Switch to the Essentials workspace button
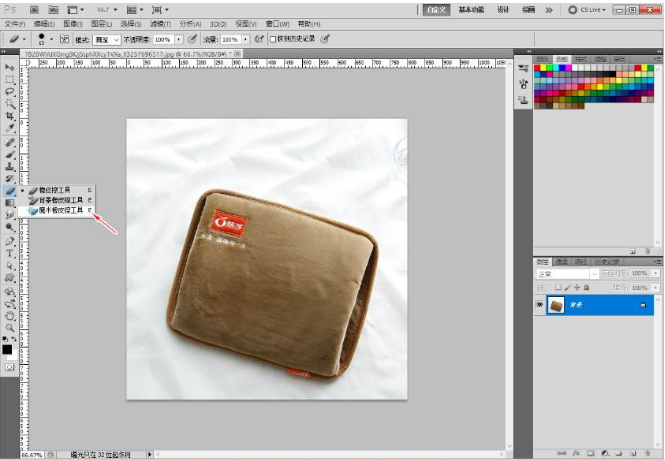 coord(471,9)
